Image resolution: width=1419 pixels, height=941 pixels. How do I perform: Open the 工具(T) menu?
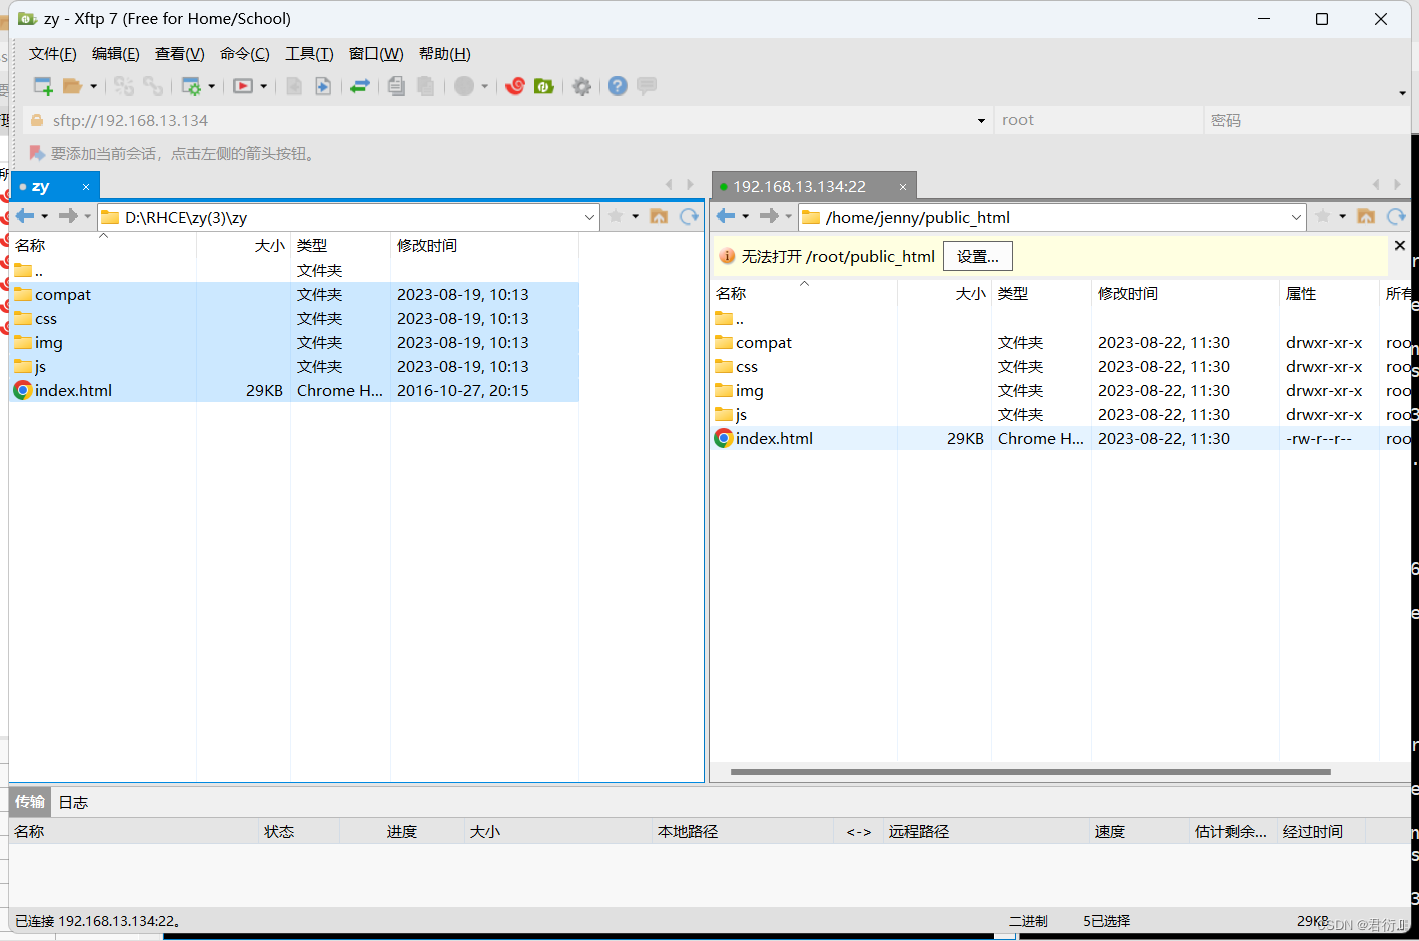click(309, 54)
